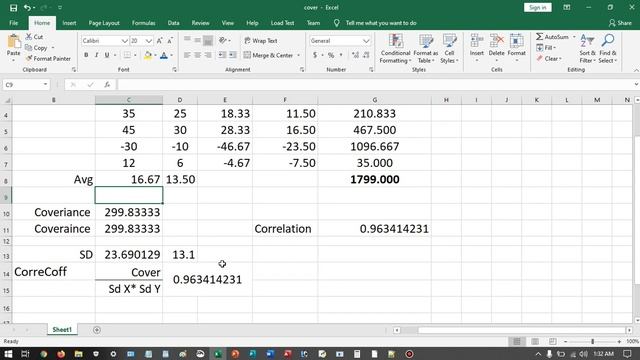This screenshot has height=360, width=640.
Task: Toggle Bold formatting
Action: 86,55
